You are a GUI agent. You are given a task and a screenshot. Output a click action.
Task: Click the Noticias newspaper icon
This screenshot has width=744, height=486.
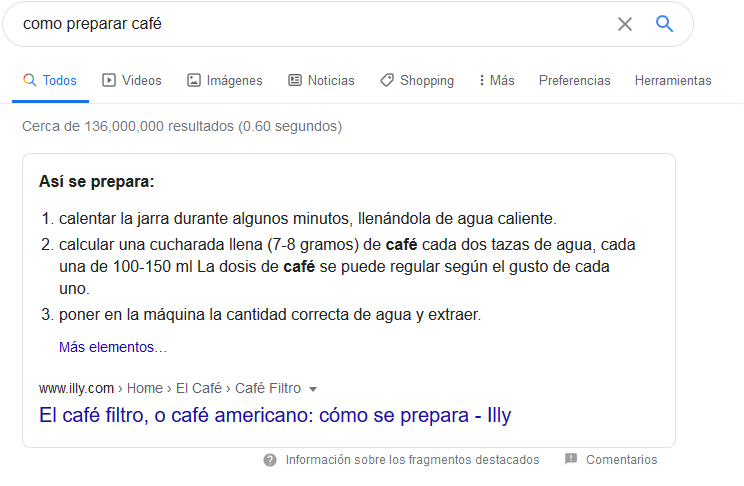pyautogui.click(x=295, y=80)
